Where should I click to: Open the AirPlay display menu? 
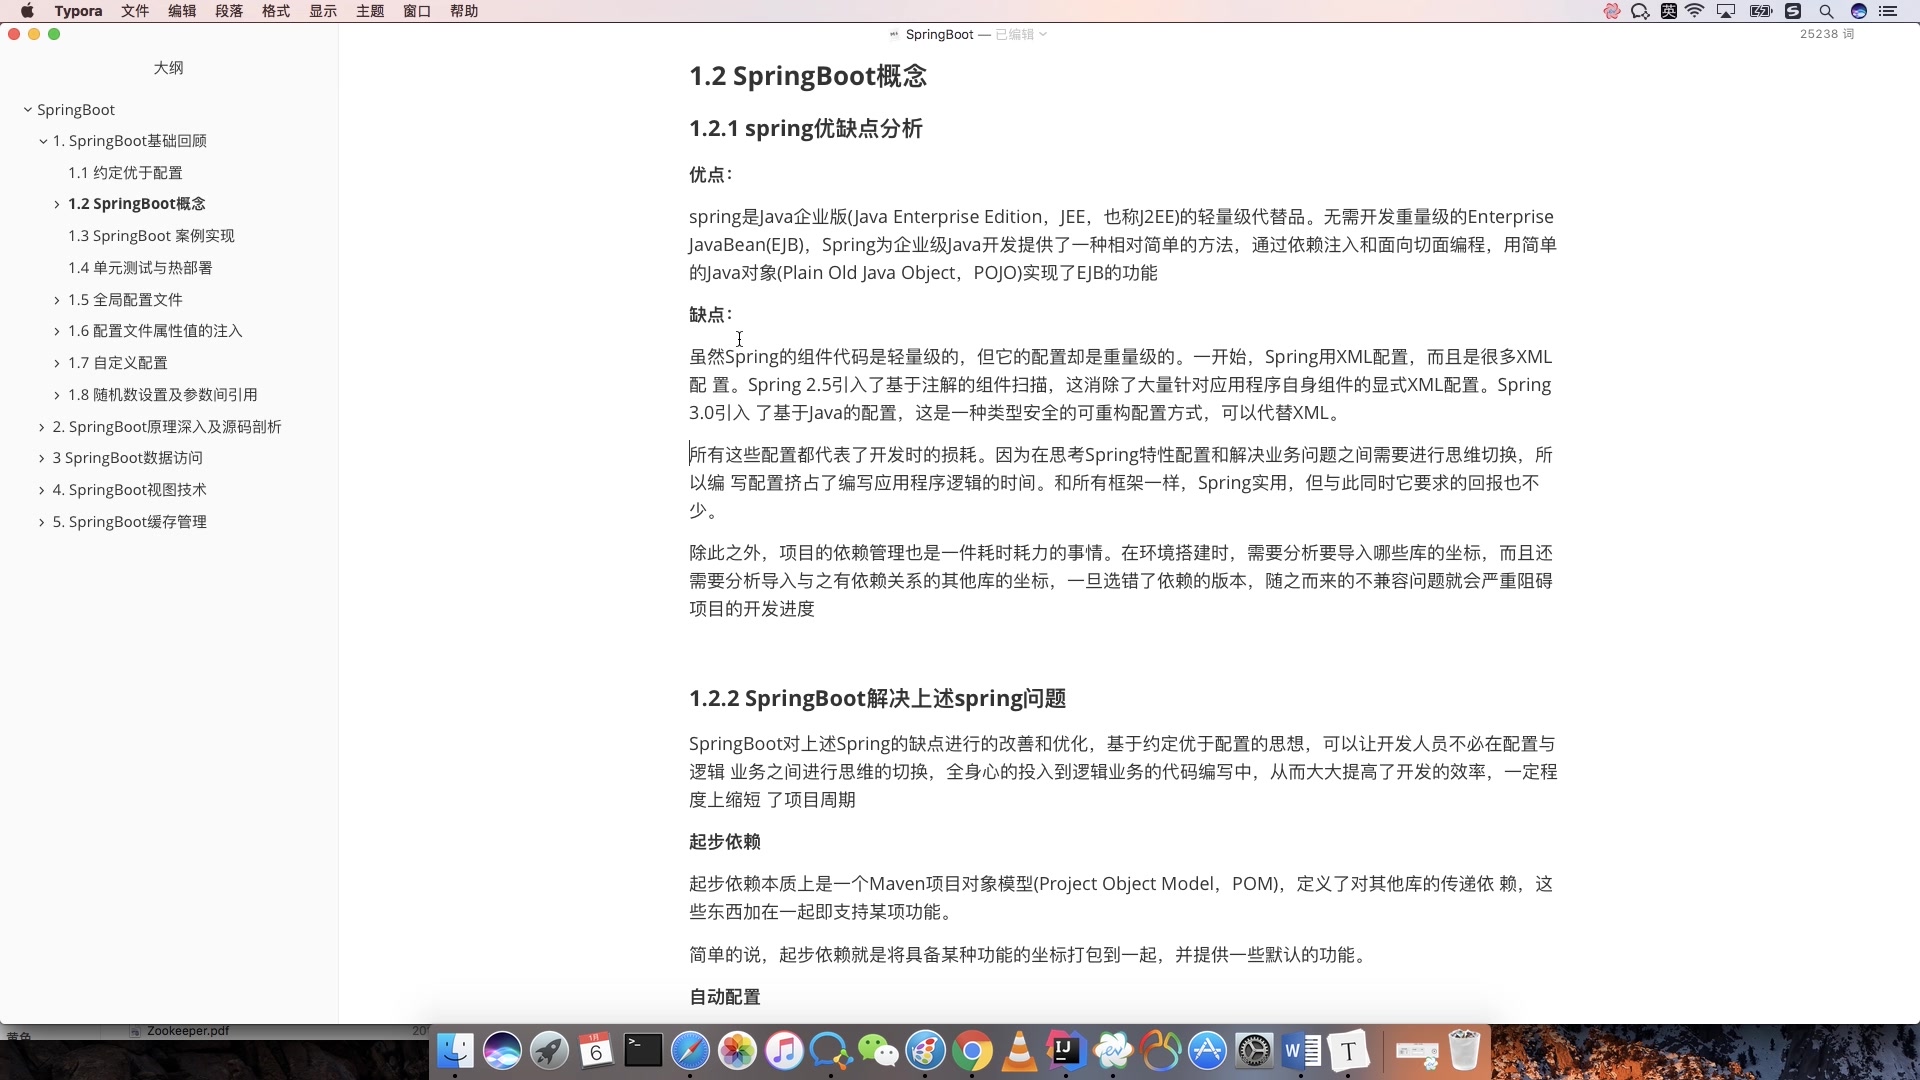click(x=1726, y=11)
